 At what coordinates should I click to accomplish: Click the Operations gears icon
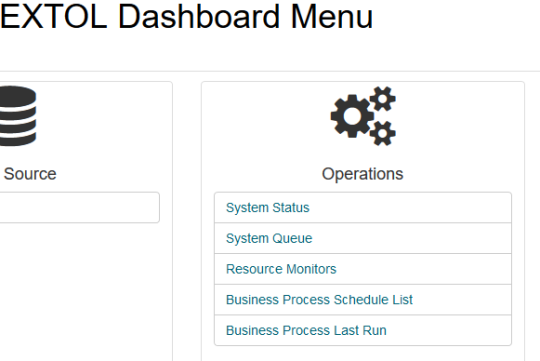click(363, 116)
